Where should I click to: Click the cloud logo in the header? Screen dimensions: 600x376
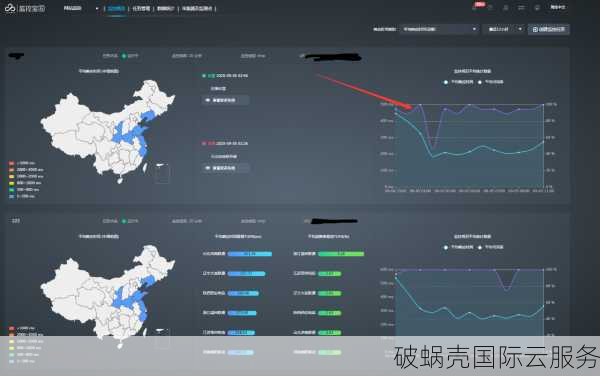click(10, 8)
